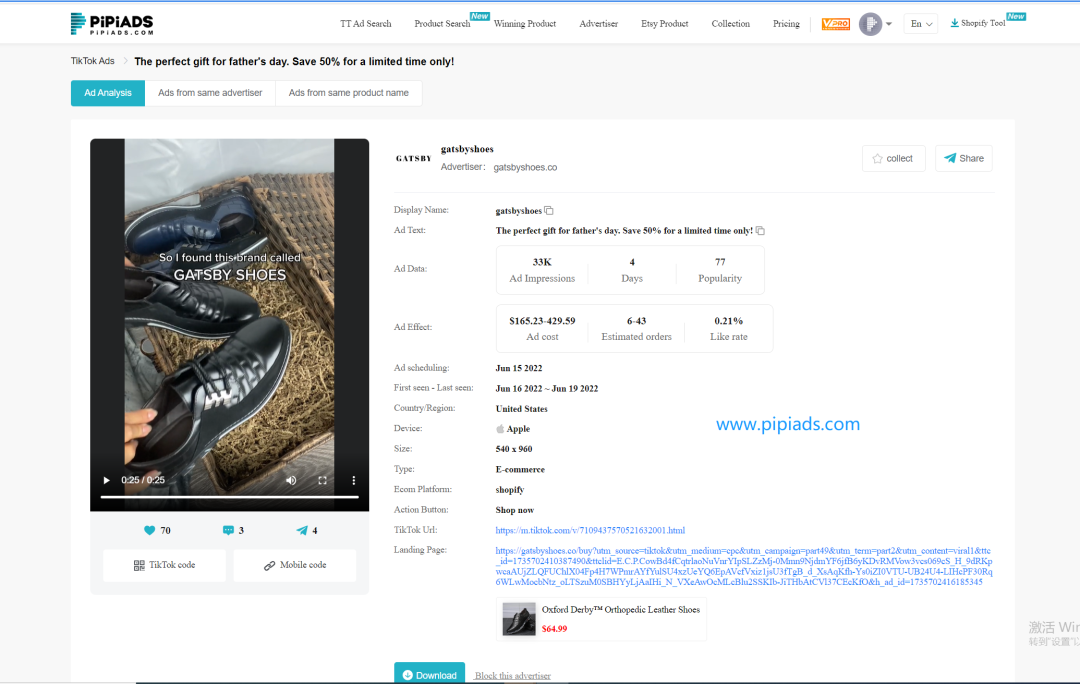Open Winning Product menu
1080x684 pixels.
pyautogui.click(x=525, y=23)
